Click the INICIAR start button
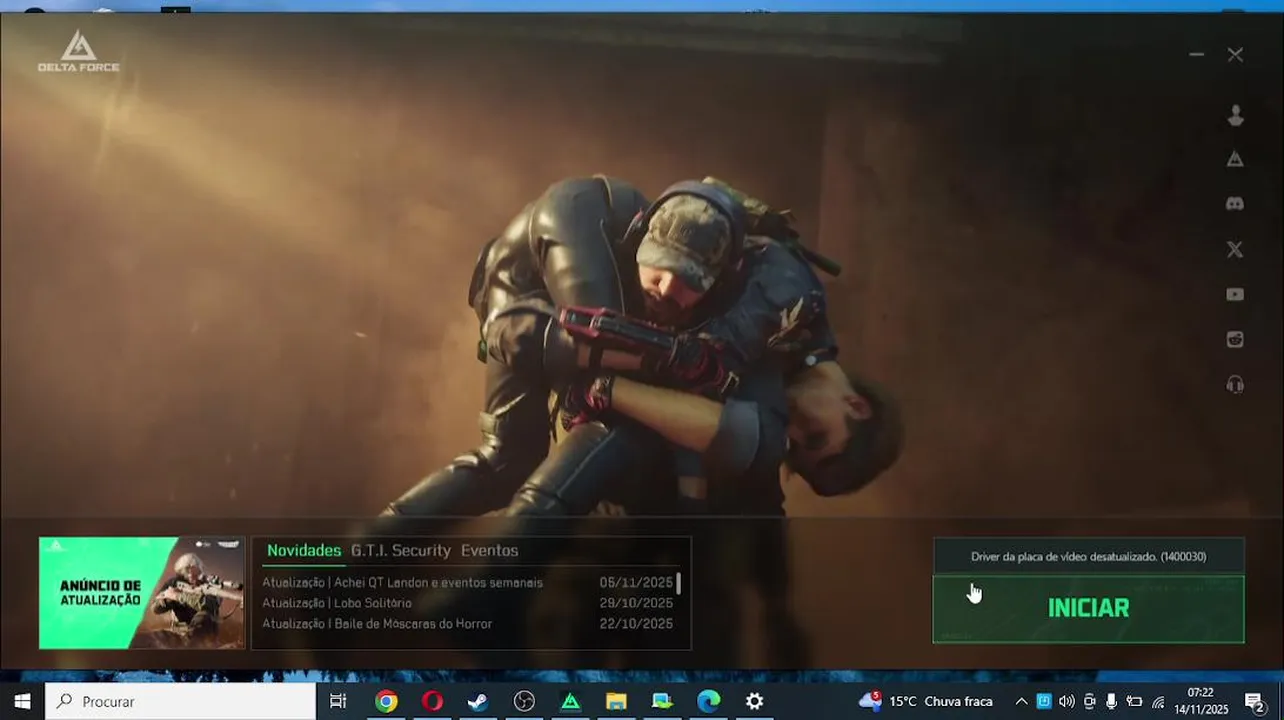Screen dimensions: 1284x720 click(x=1088, y=608)
